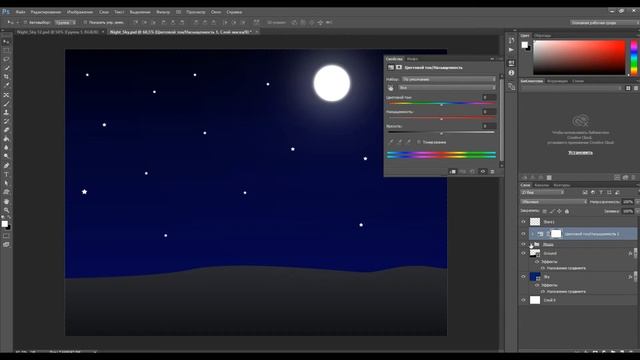Select the Blur tool

coord(6,148)
